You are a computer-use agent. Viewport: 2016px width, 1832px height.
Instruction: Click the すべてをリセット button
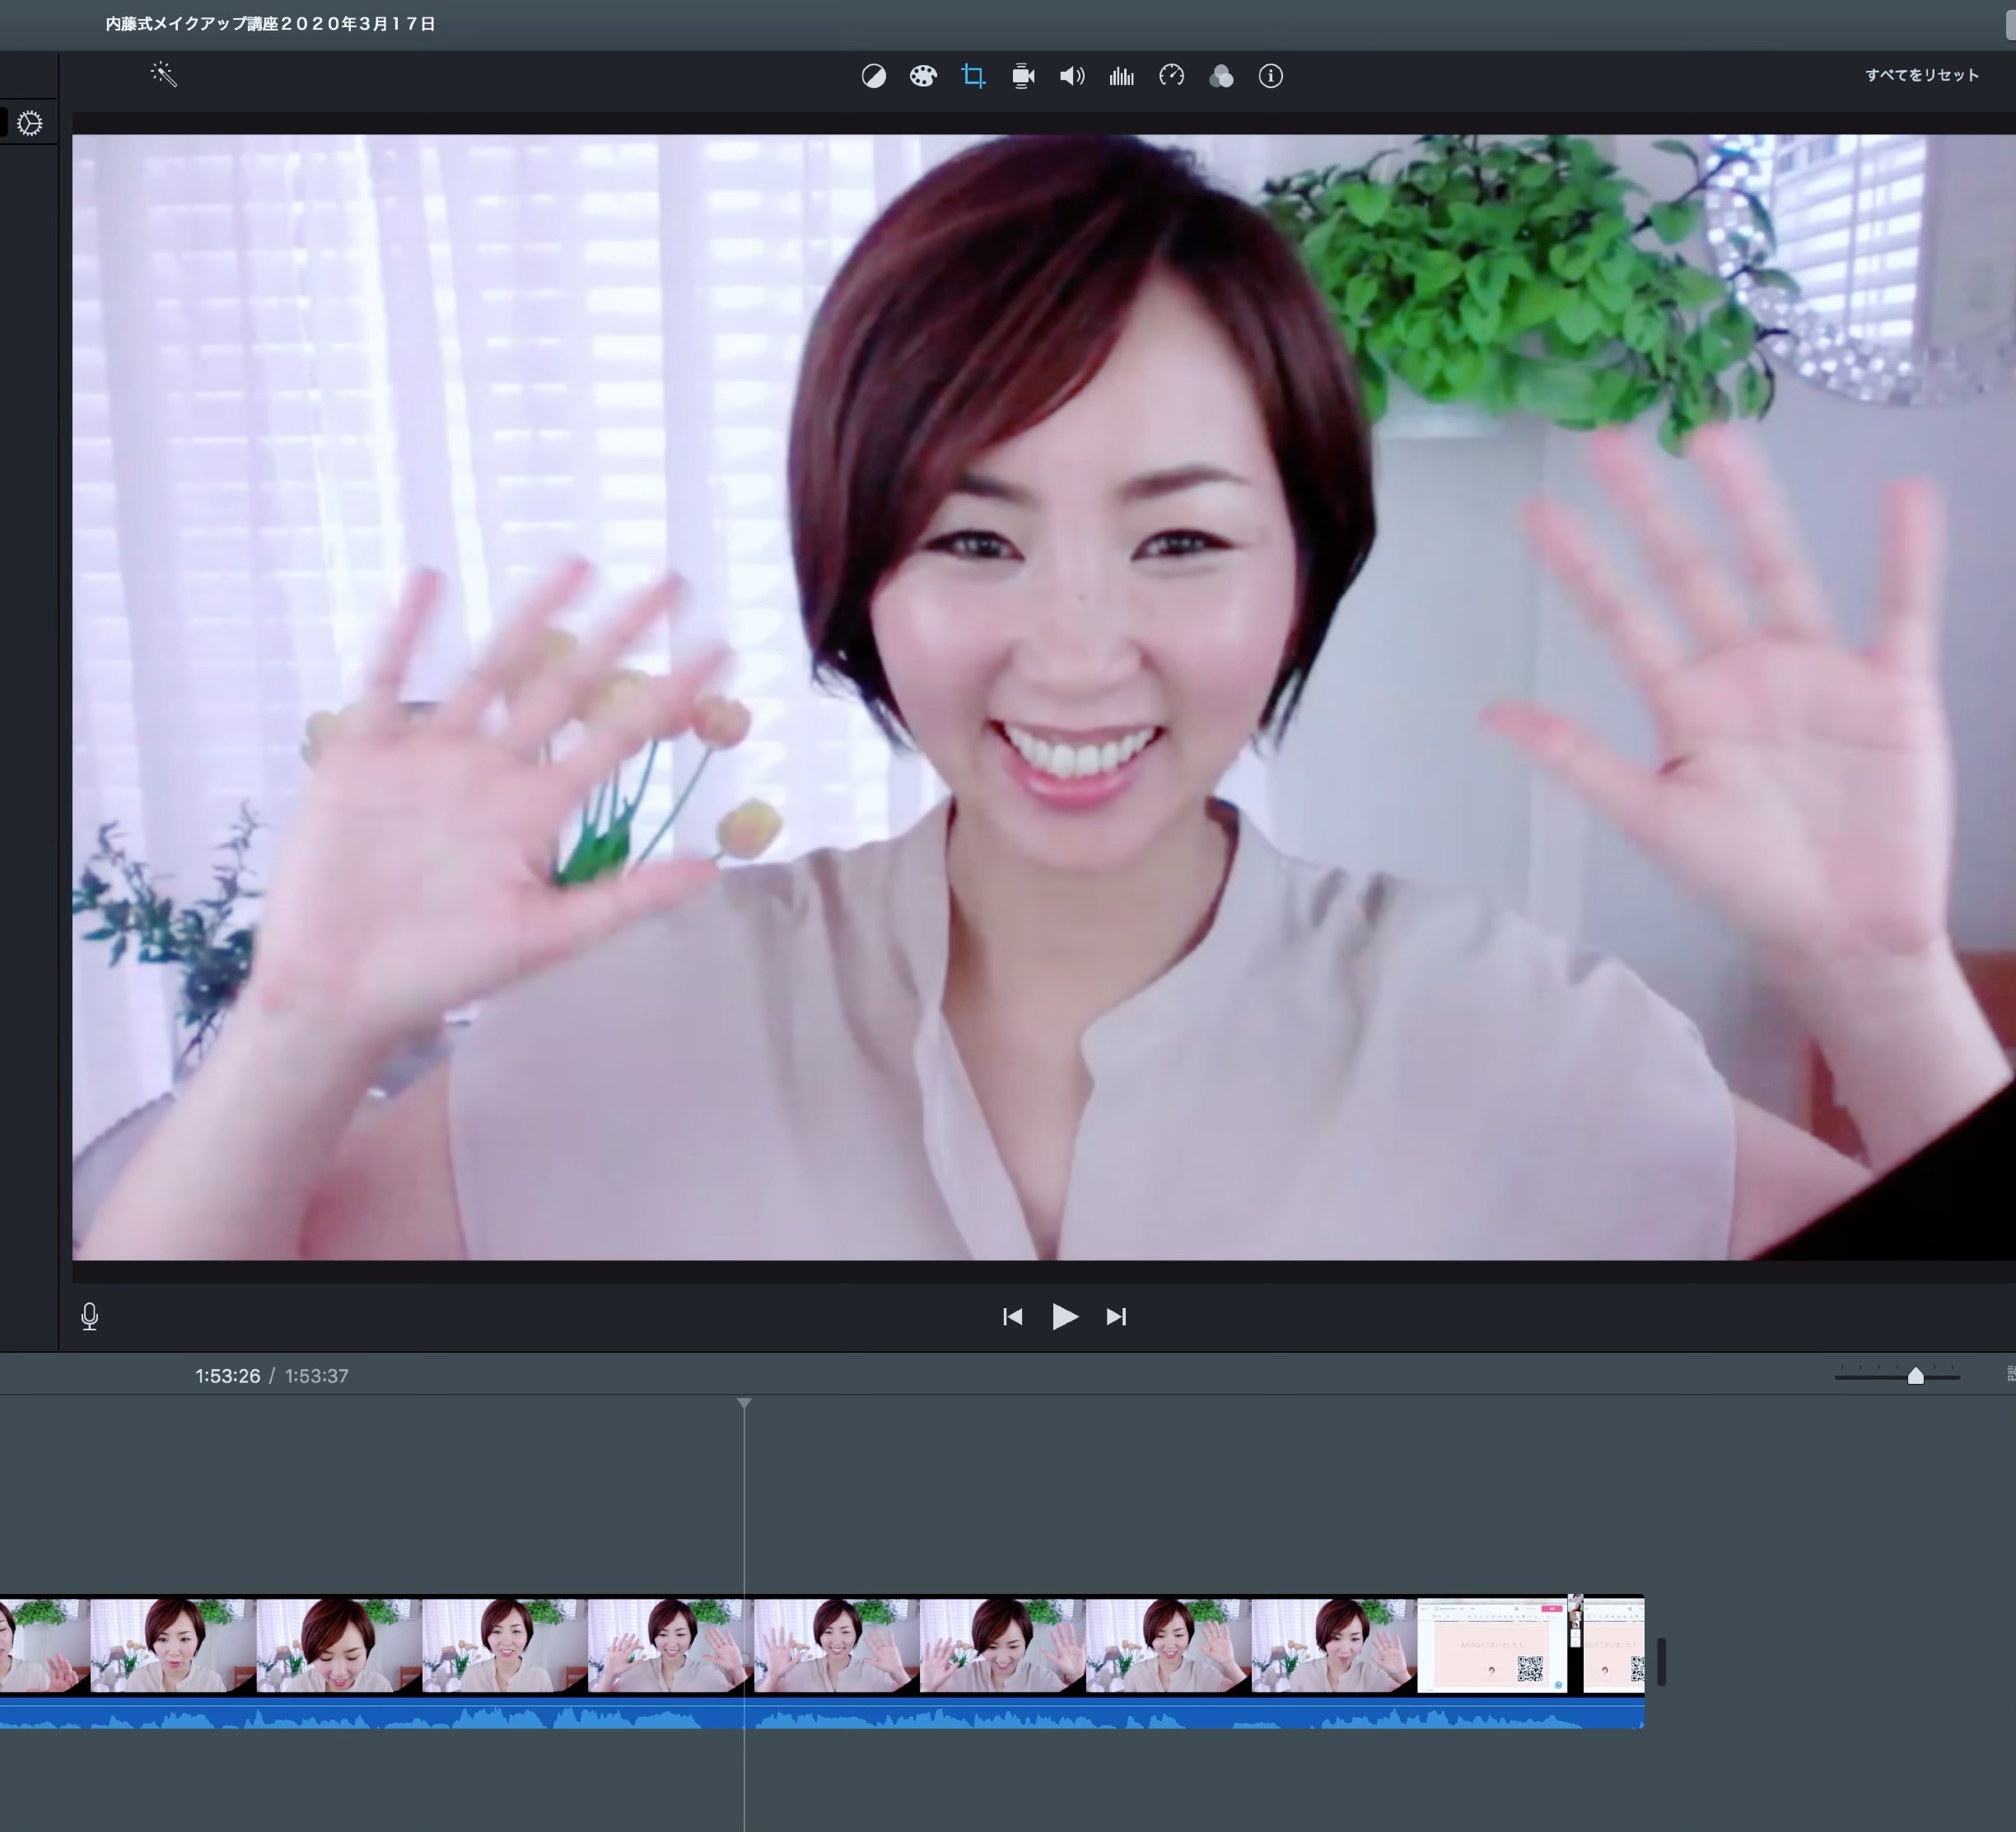point(1921,75)
